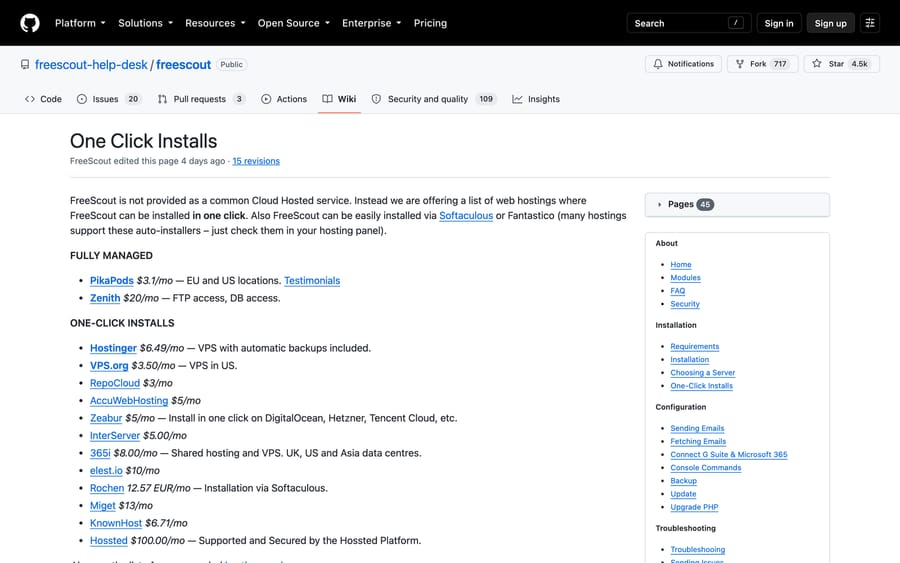
Task: Star the freescout repository
Action: coord(841,64)
